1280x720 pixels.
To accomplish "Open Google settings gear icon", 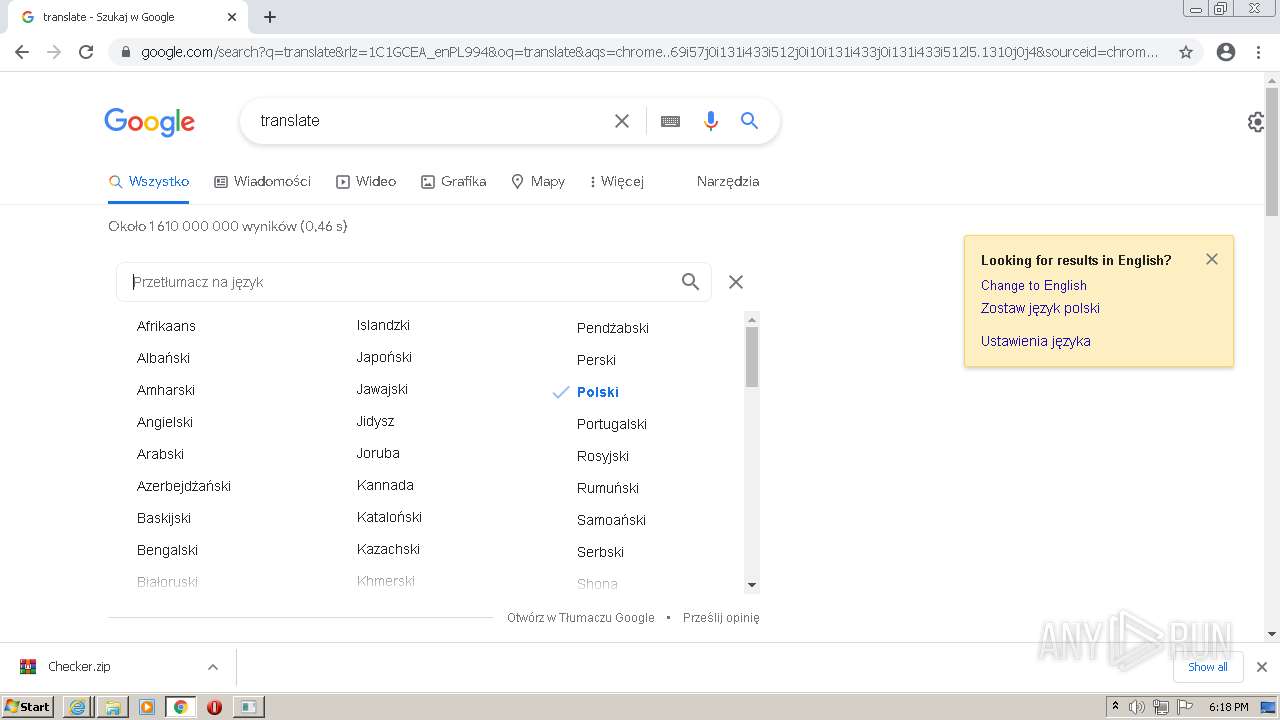I will (x=1257, y=122).
